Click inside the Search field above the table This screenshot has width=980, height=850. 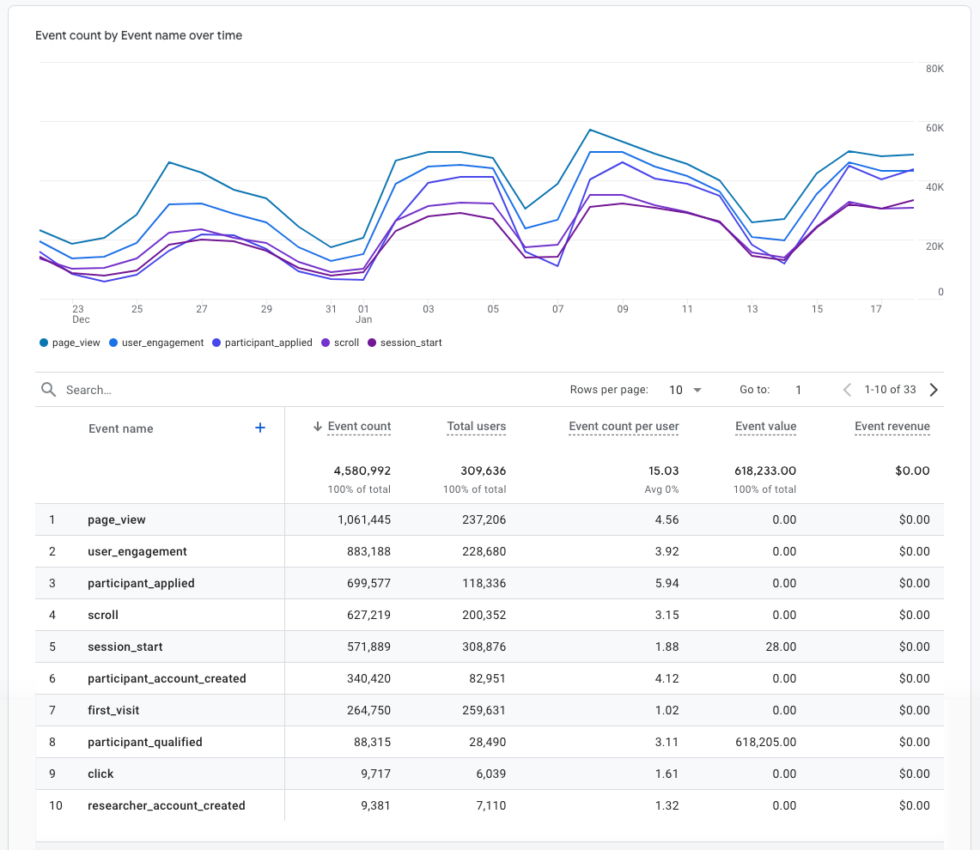[x=120, y=389]
